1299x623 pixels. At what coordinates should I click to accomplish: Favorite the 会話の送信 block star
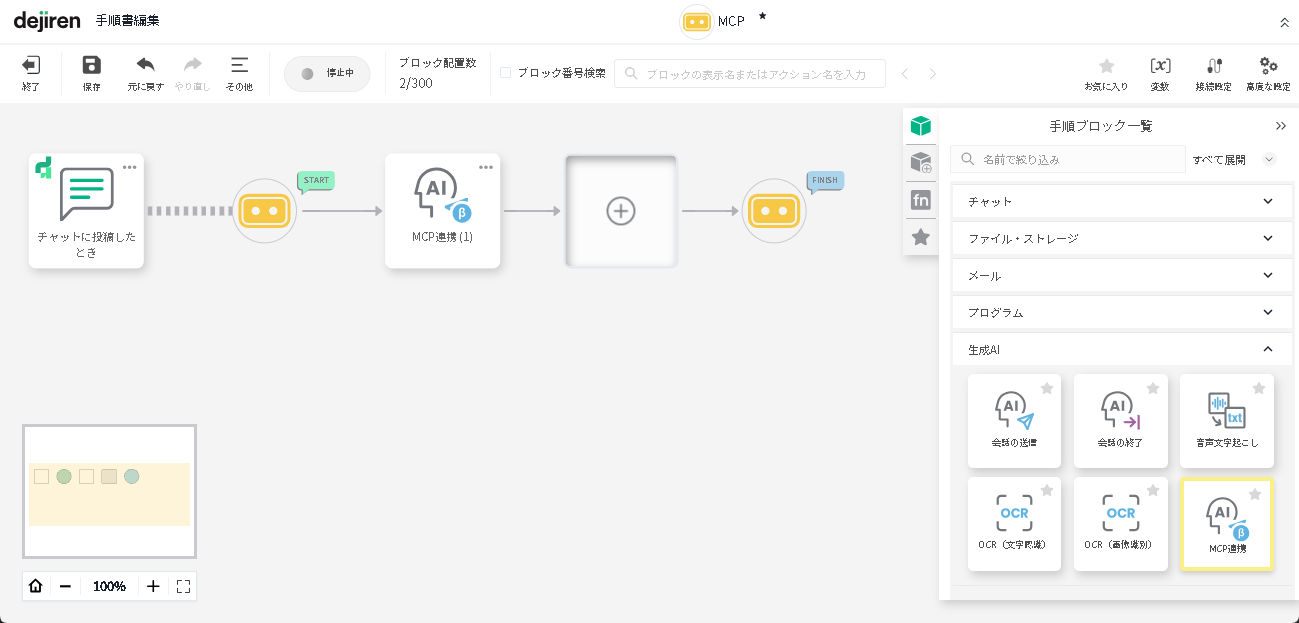pyautogui.click(x=1047, y=388)
